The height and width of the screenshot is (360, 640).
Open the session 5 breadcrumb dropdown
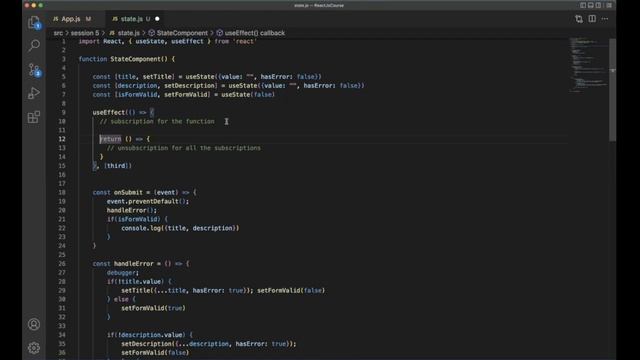(85, 33)
